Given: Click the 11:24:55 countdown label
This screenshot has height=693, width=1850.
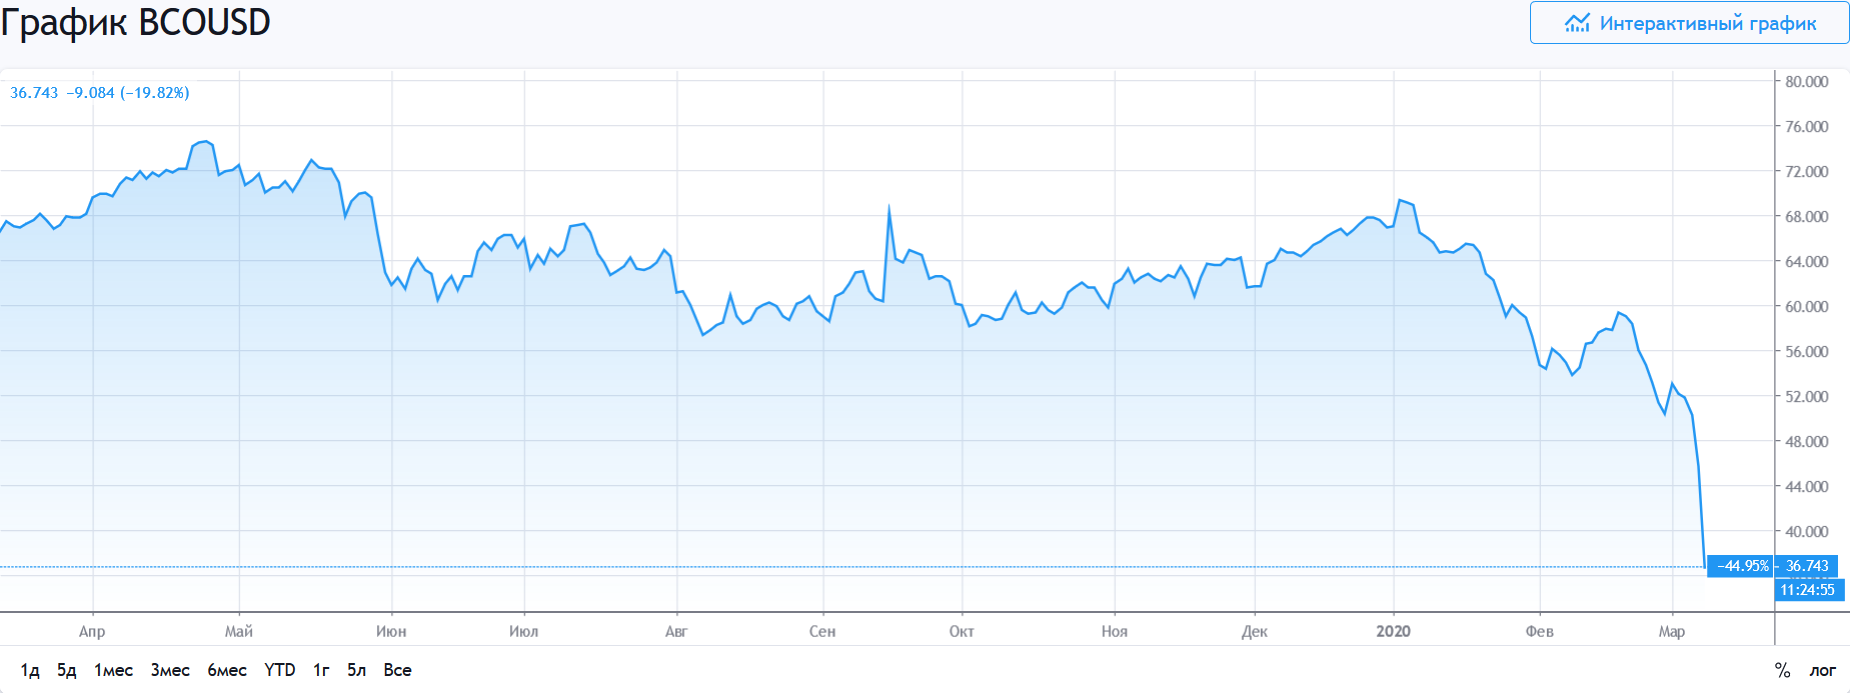Looking at the screenshot, I should pyautogui.click(x=1807, y=590).
